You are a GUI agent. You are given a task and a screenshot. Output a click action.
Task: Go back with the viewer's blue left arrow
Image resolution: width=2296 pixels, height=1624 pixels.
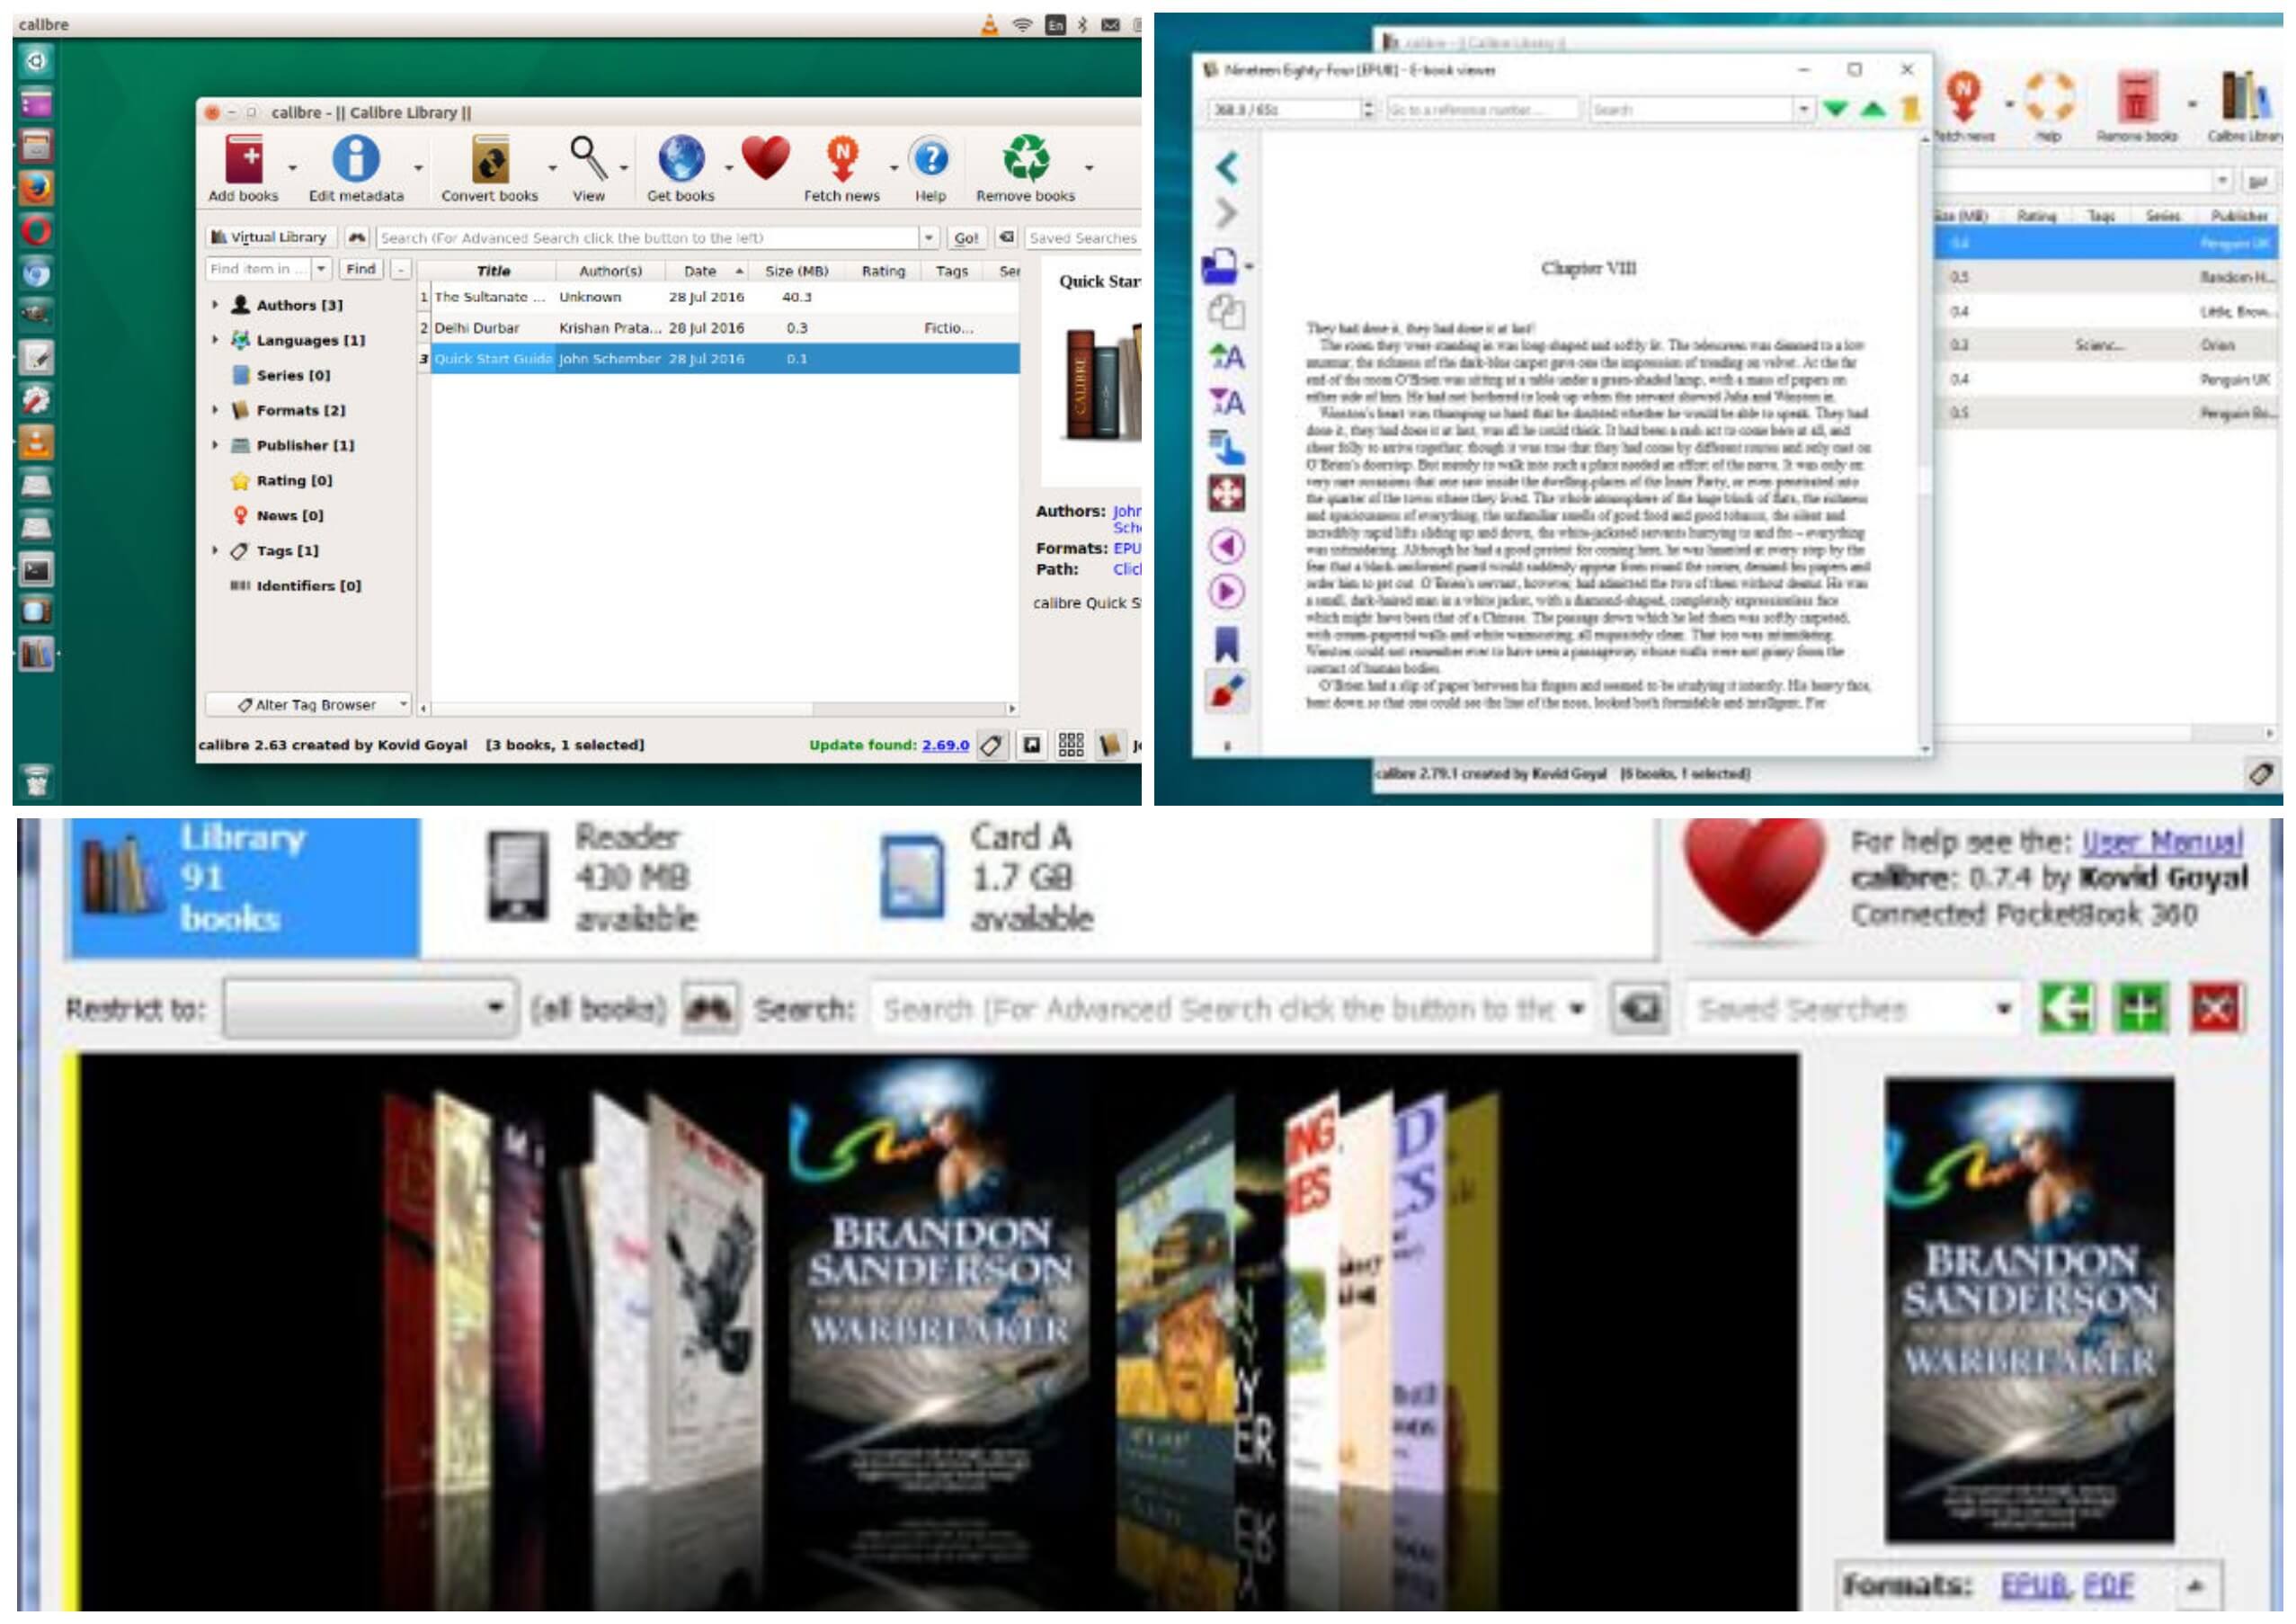[x=1227, y=167]
